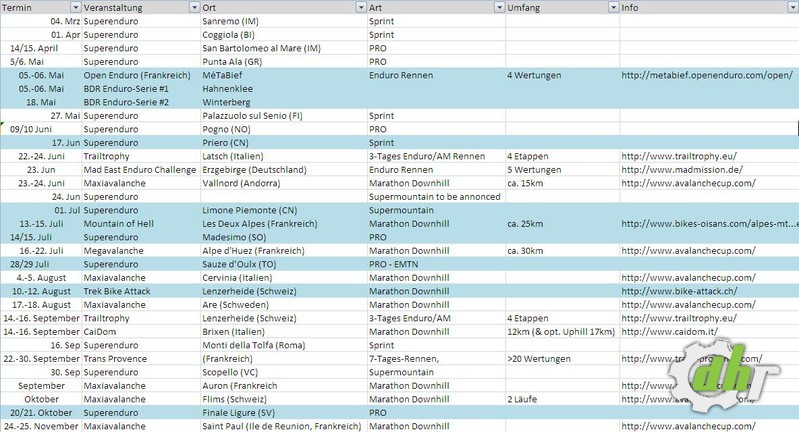Image resolution: width=799 pixels, height=432 pixels.
Task: Open the Info column filter dropdown
Action: [793, 8]
